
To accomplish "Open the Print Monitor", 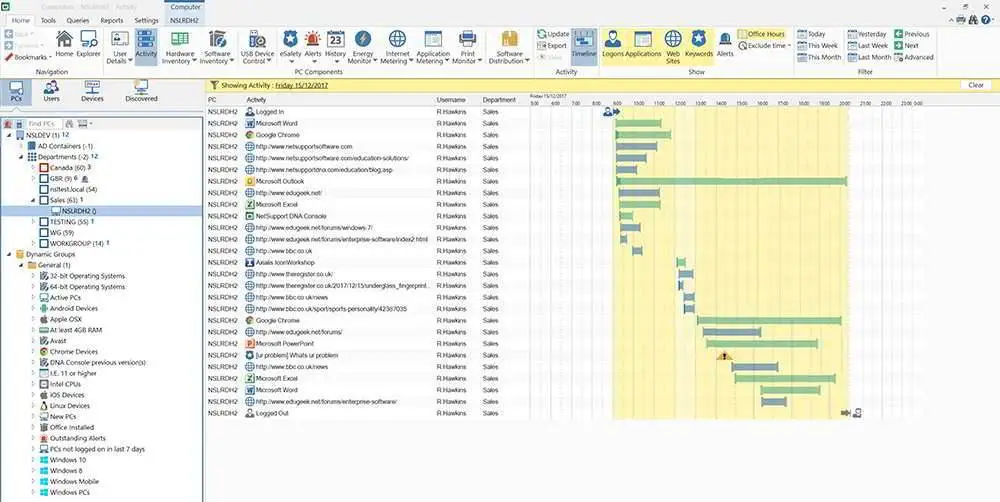I will click(x=467, y=47).
